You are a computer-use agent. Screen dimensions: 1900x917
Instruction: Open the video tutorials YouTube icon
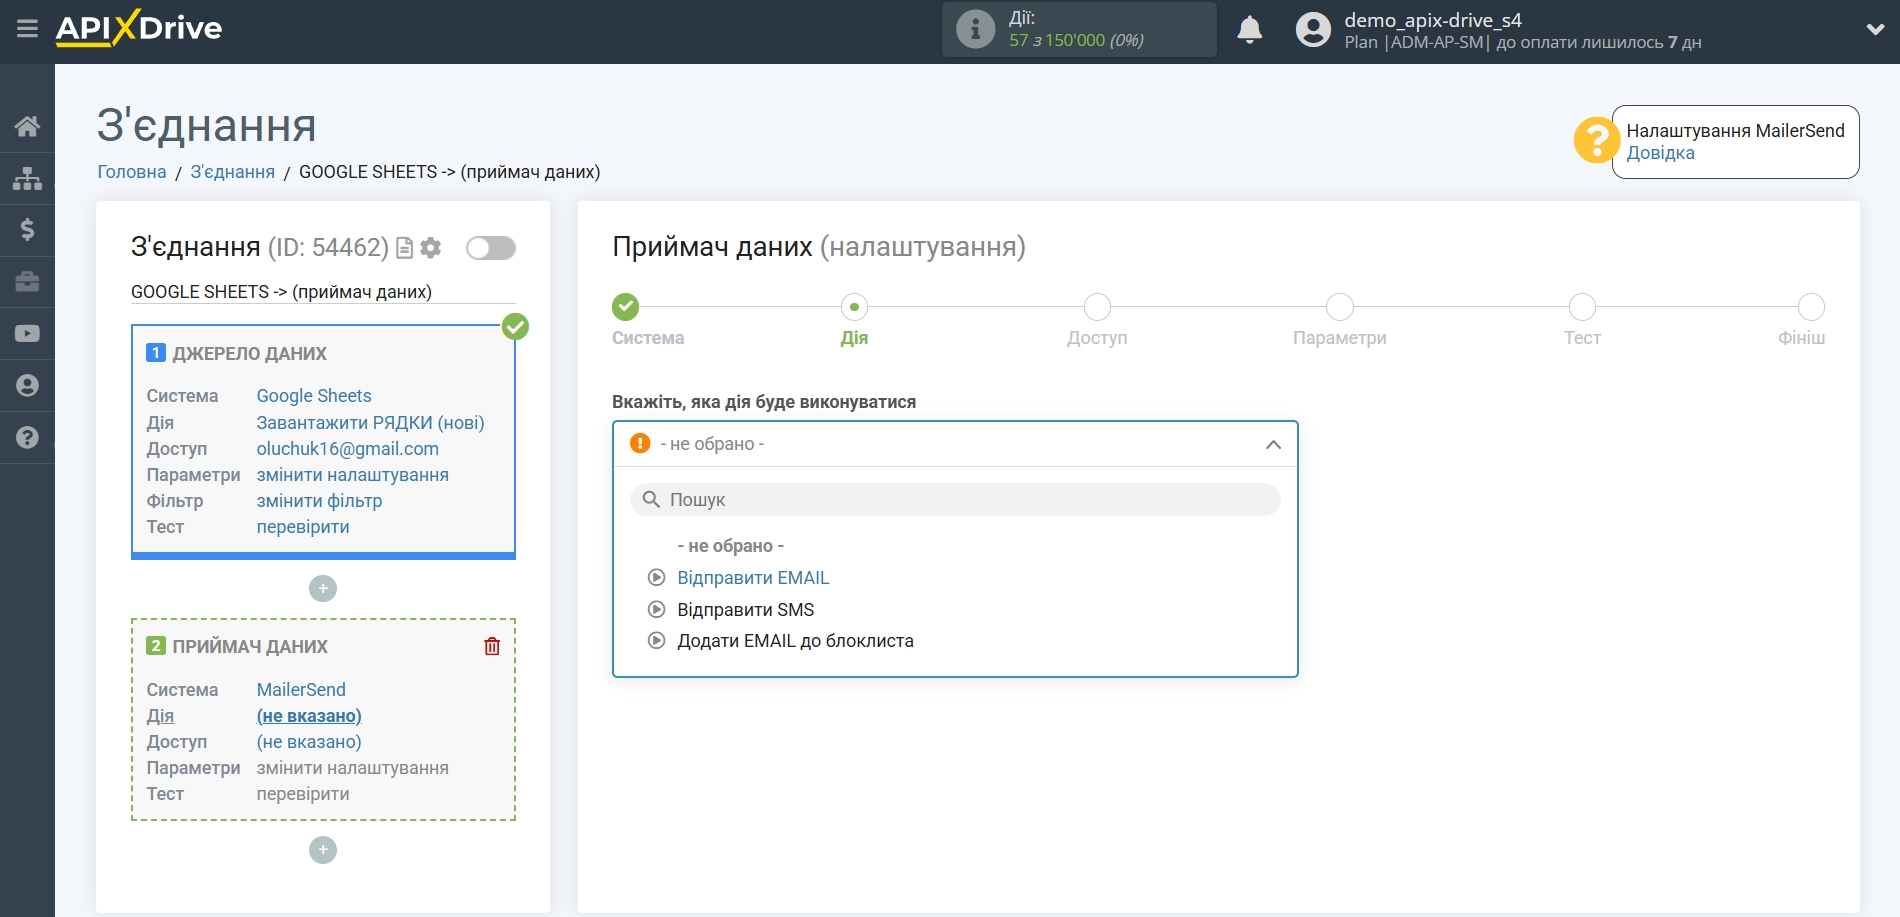click(x=27, y=334)
